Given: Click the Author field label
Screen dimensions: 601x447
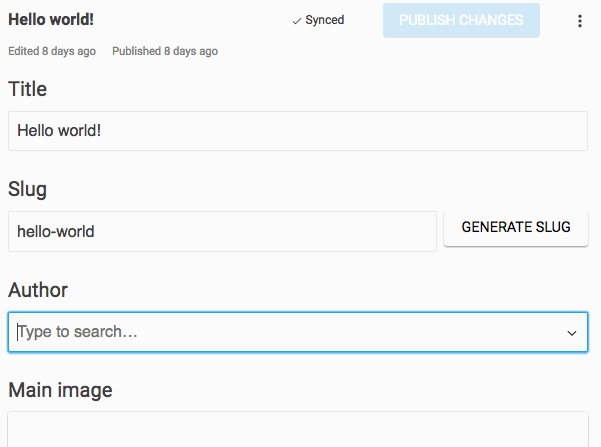Looking at the screenshot, I should pyautogui.click(x=38, y=290).
